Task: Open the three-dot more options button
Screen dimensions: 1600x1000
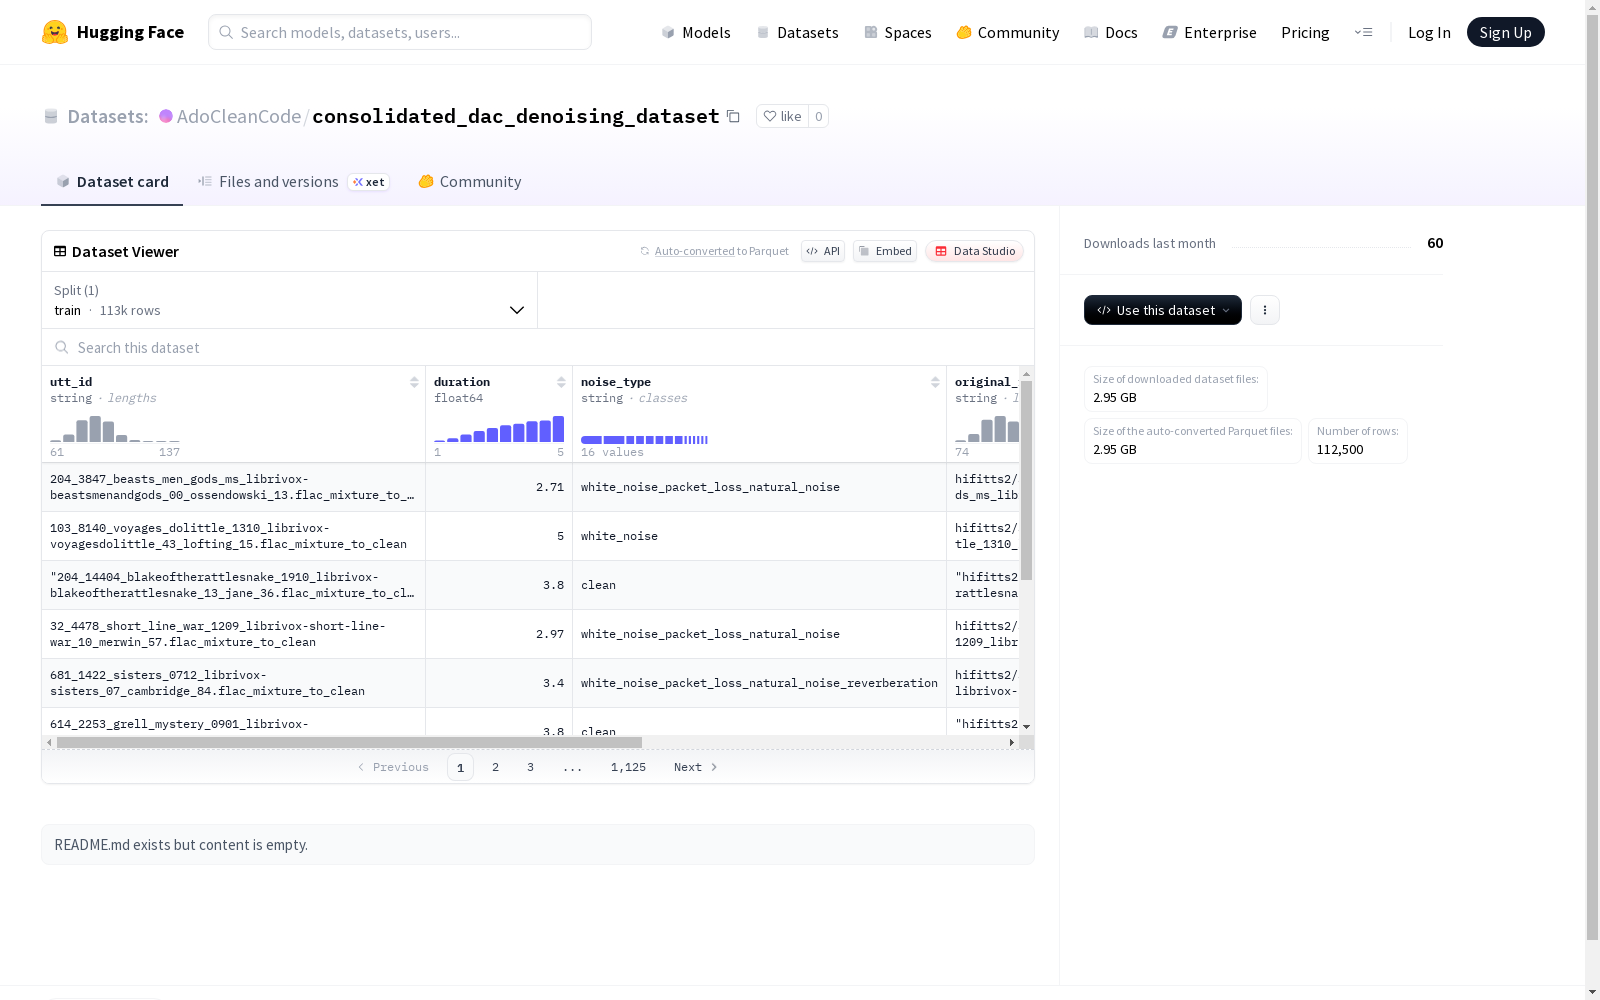Action: click(x=1265, y=310)
